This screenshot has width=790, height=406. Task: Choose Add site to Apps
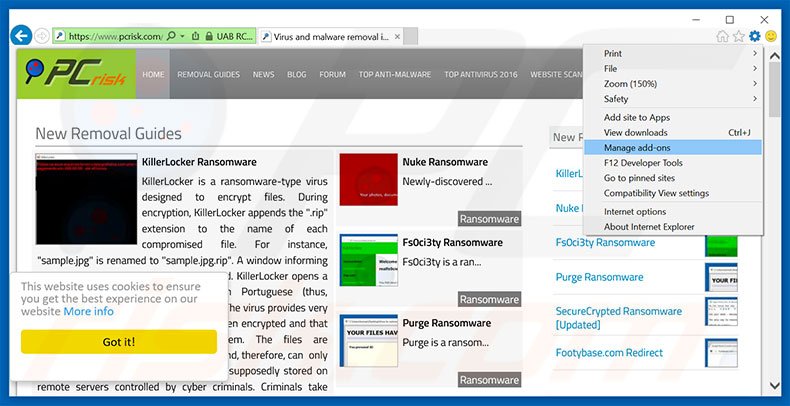pos(673,117)
